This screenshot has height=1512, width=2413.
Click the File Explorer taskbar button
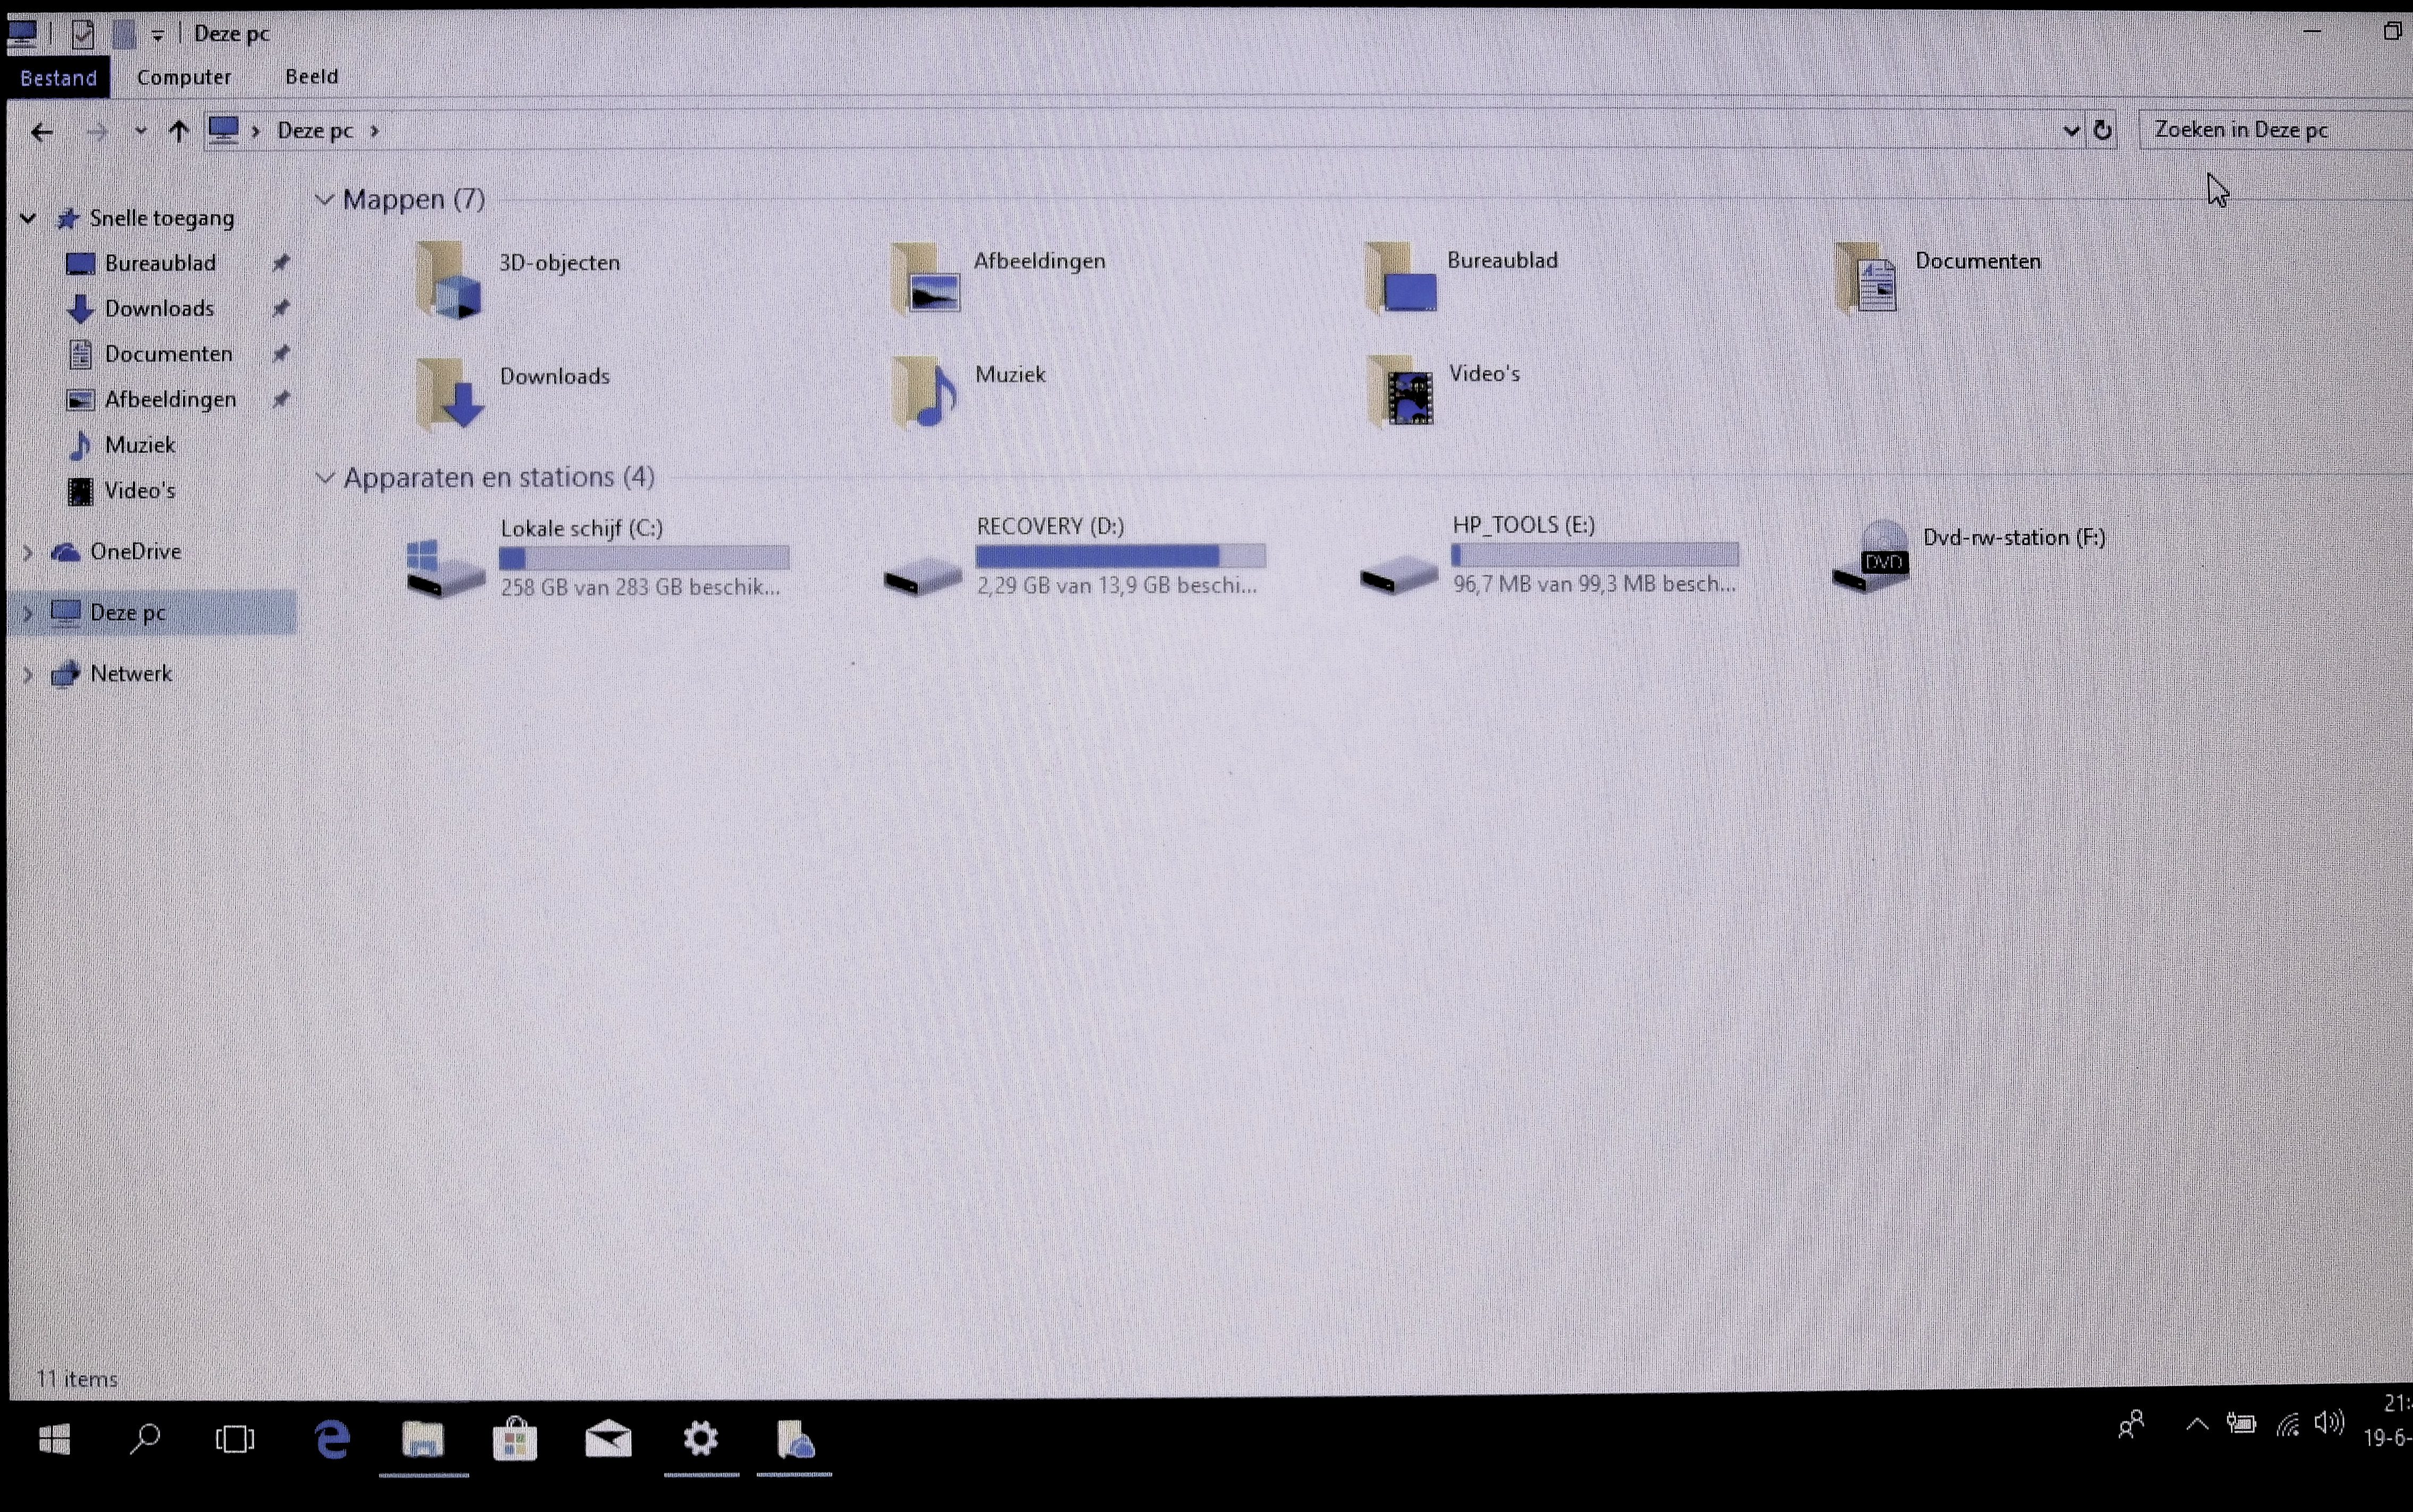pyautogui.click(x=423, y=1441)
